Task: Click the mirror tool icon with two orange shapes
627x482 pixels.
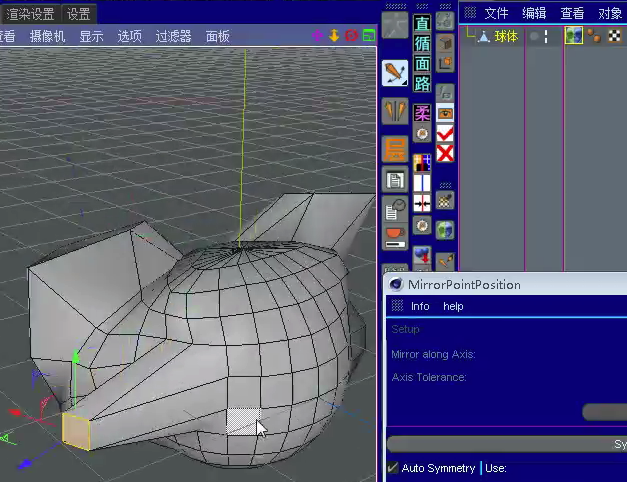Action: pos(395,111)
